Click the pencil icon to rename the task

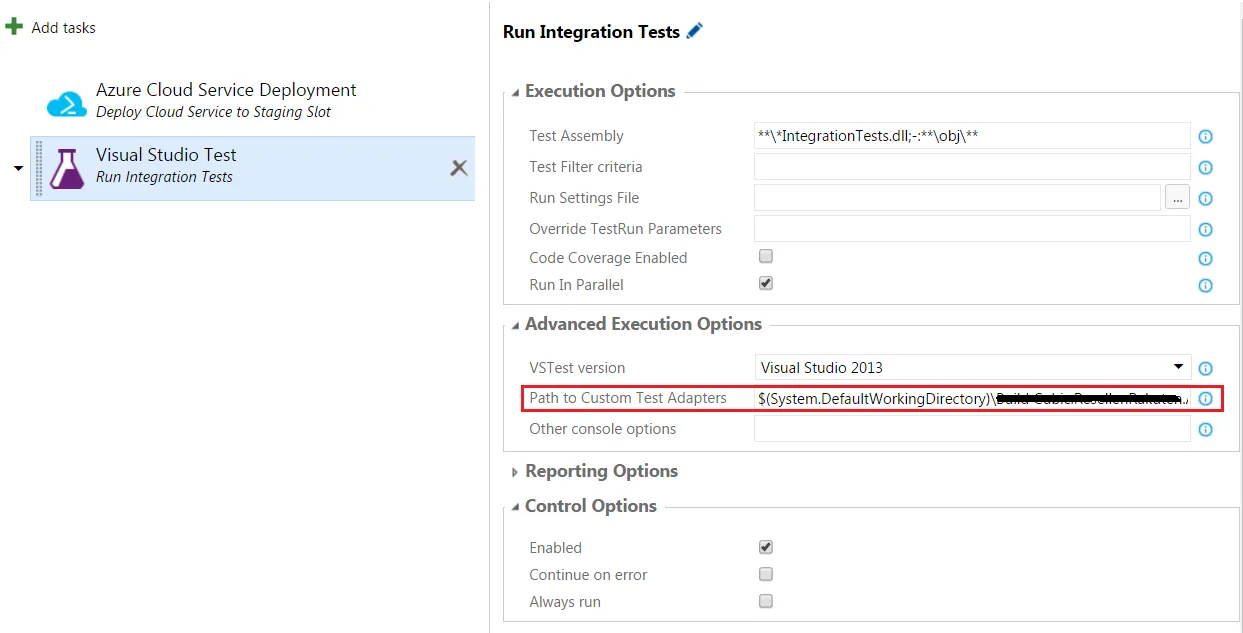click(x=695, y=31)
